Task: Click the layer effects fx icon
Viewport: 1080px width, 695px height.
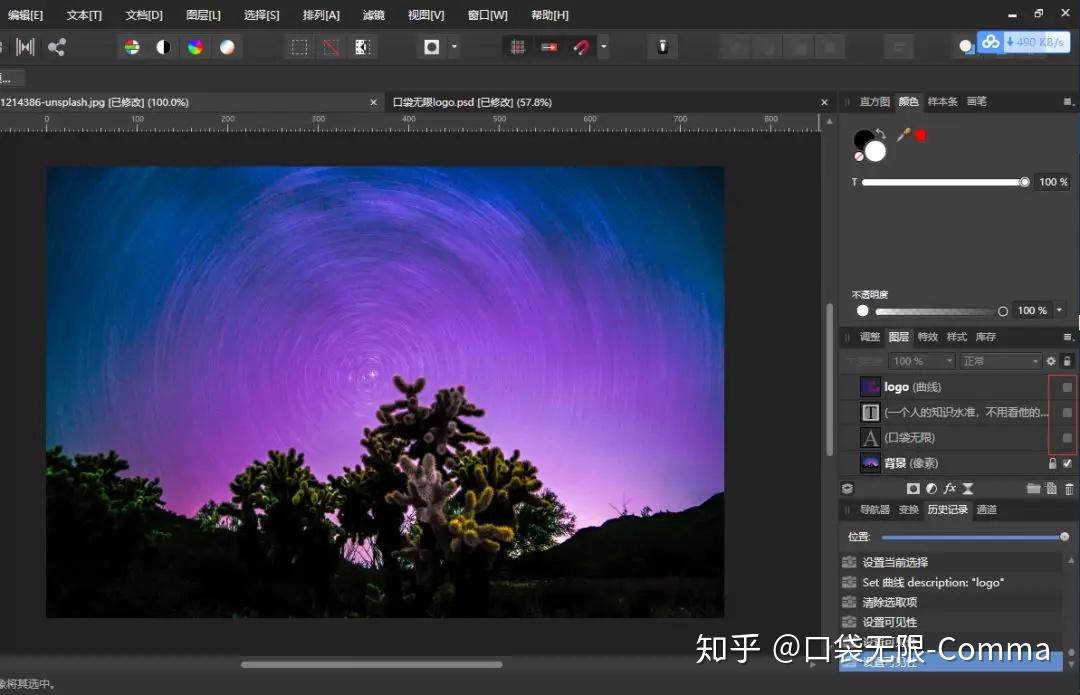Action: [x=950, y=488]
